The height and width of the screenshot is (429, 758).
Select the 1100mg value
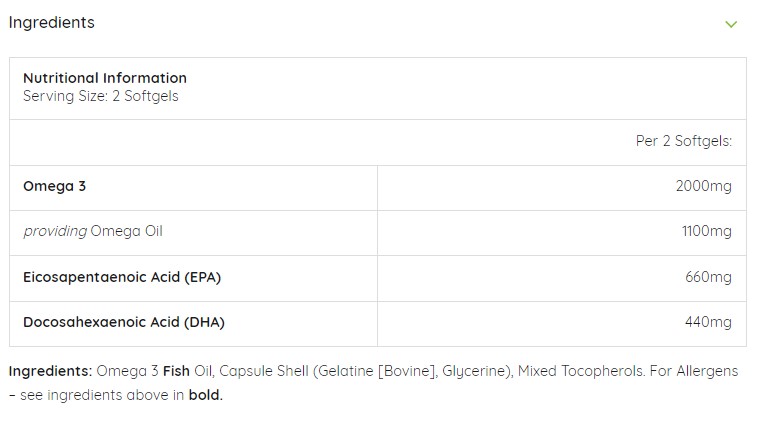tap(706, 231)
